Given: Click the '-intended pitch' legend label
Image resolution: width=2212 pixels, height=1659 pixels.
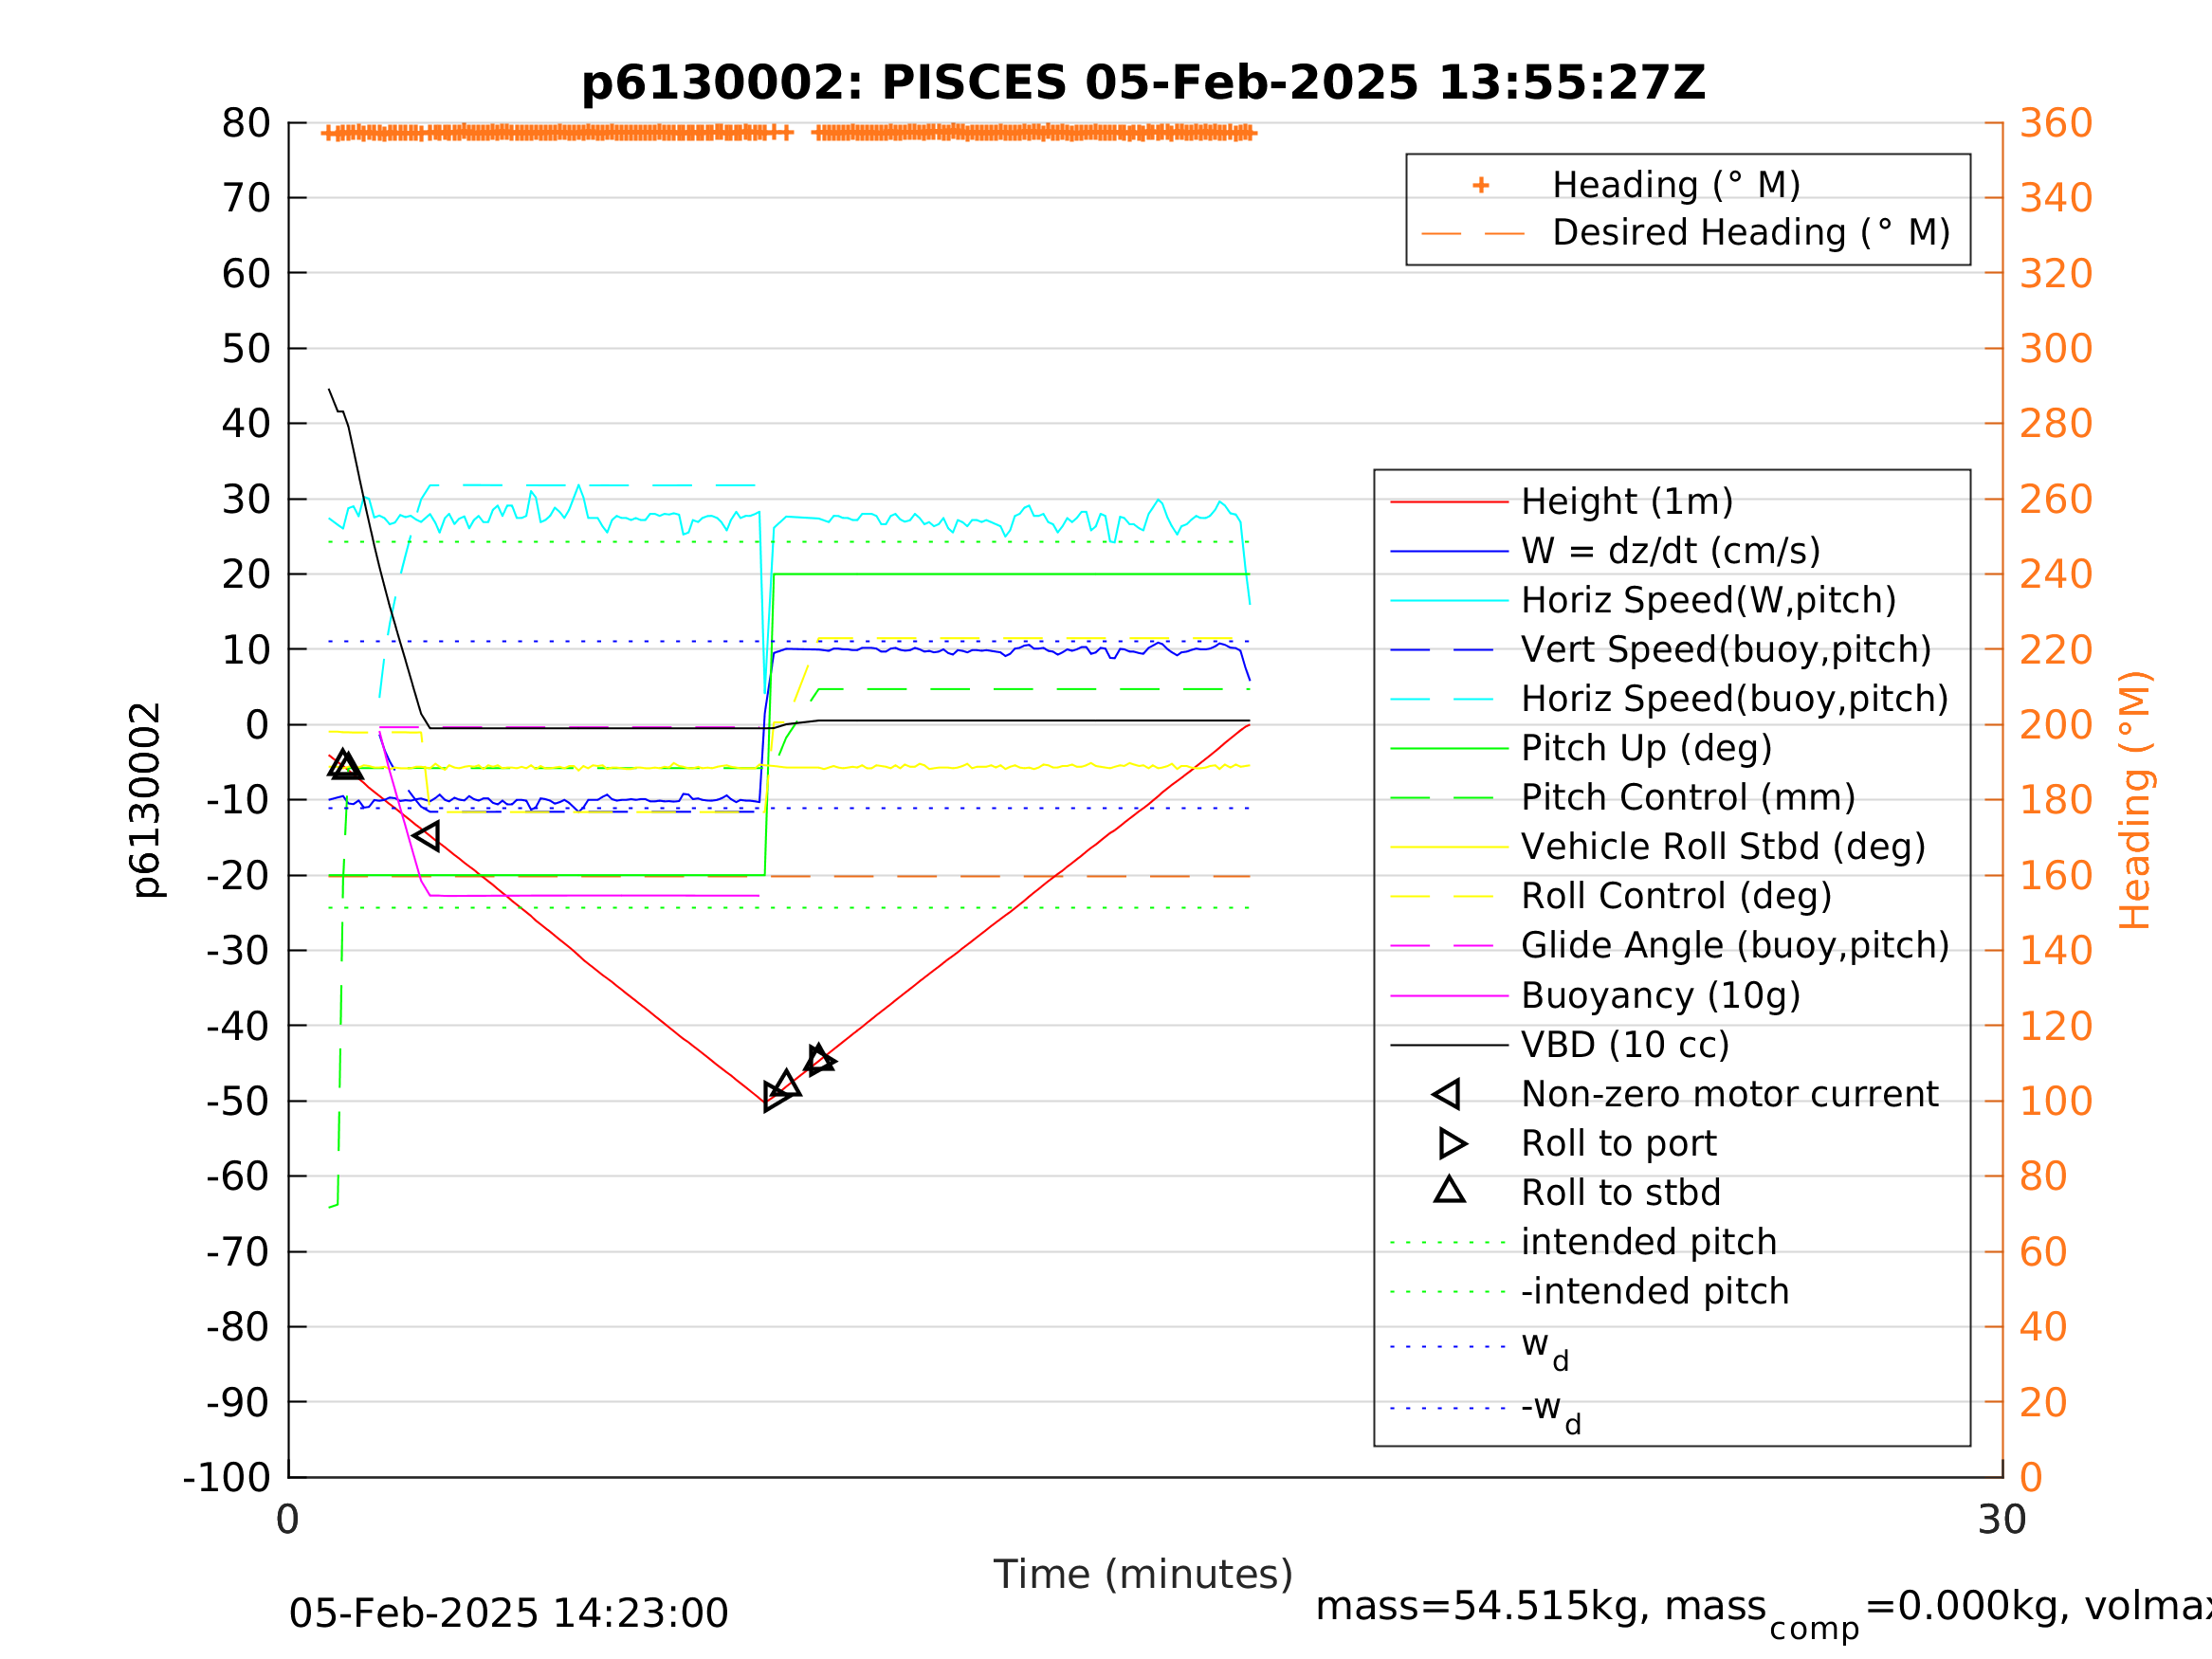Looking at the screenshot, I should point(1655,1292).
